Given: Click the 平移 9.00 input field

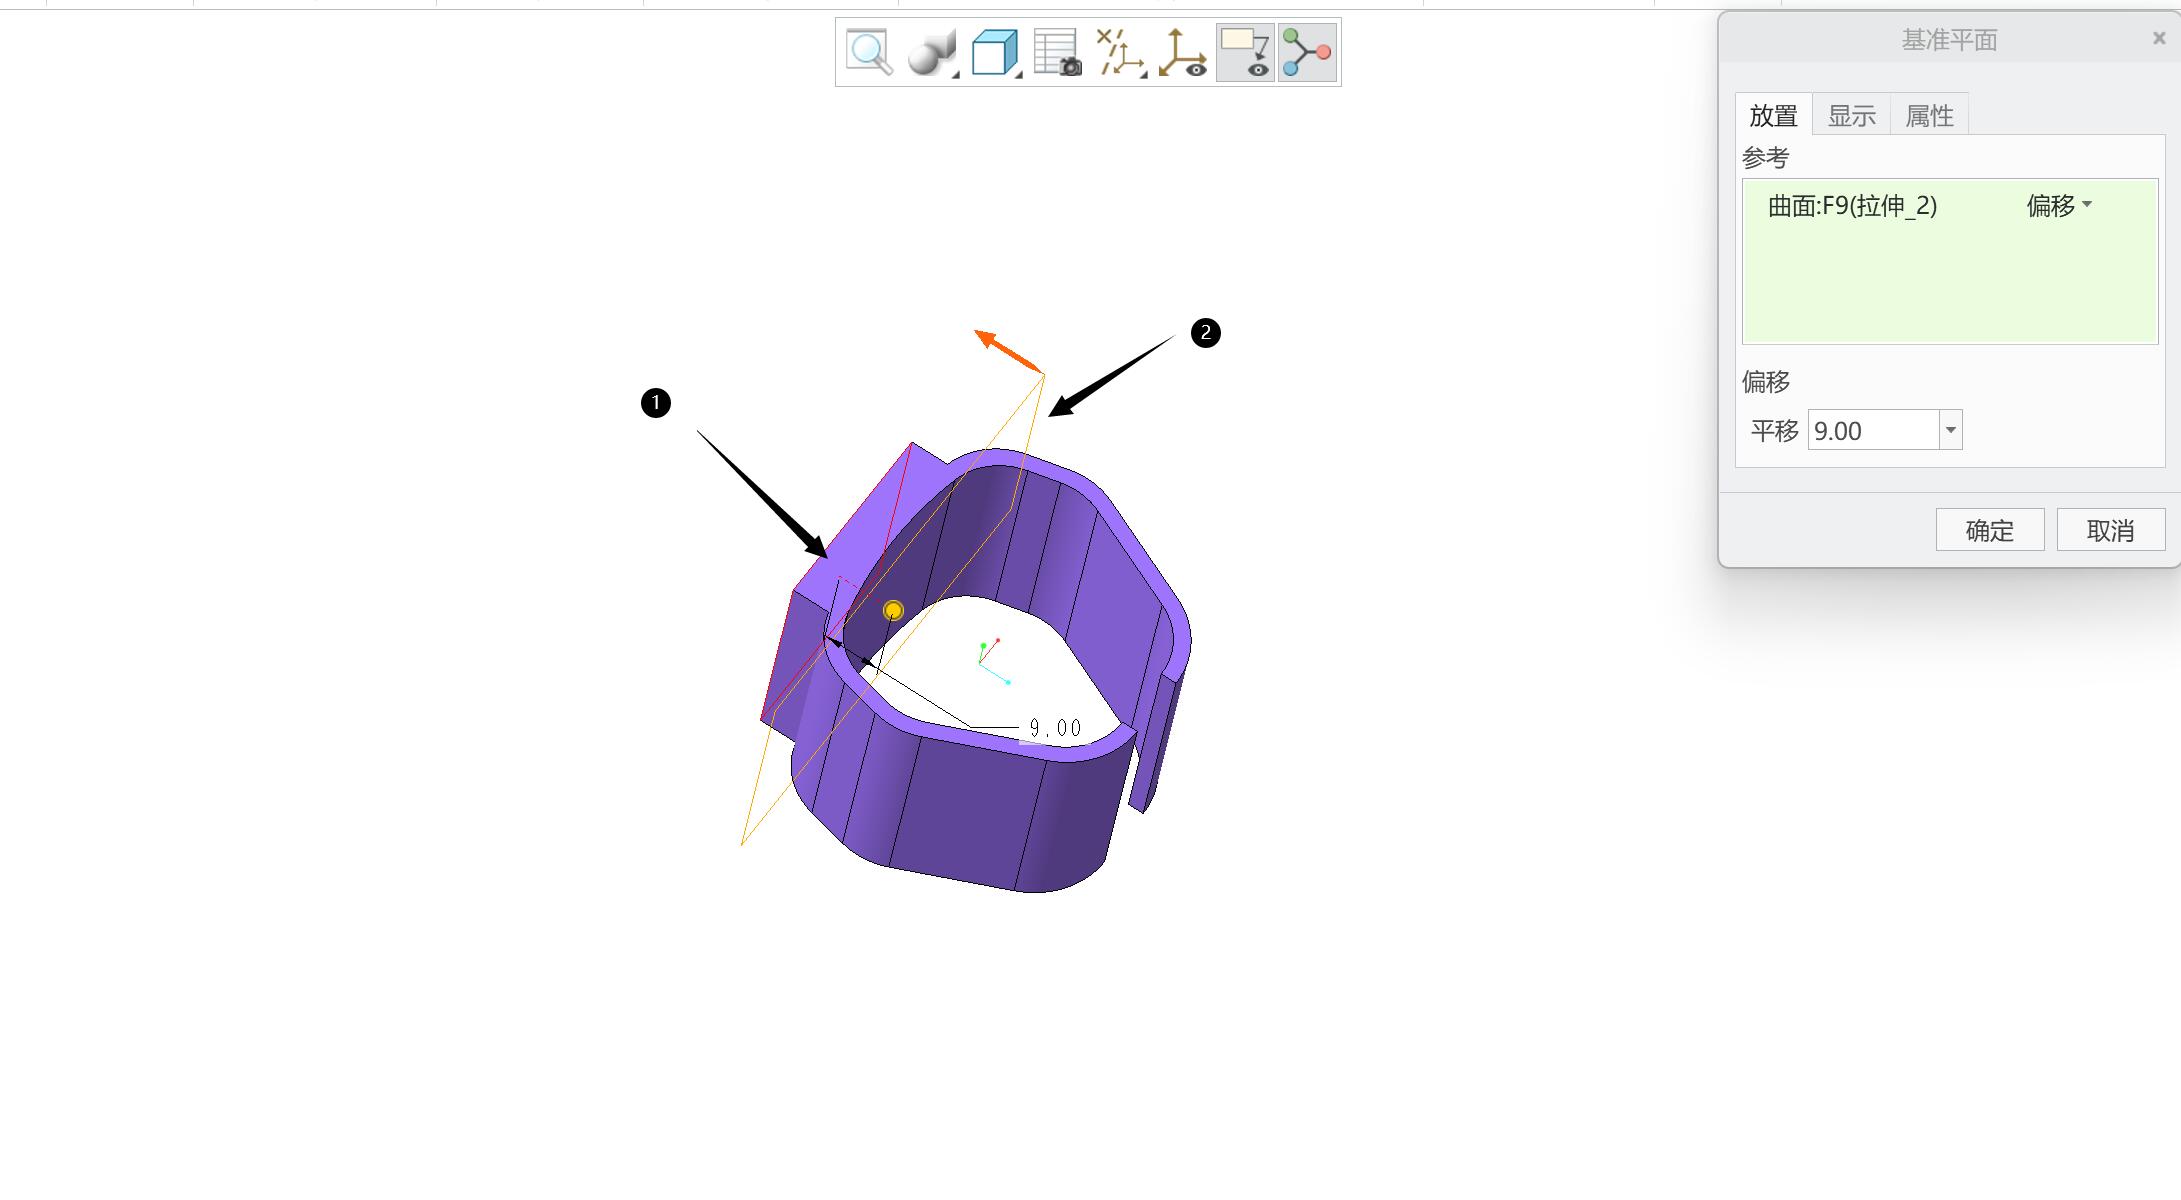Looking at the screenshot, I should (1873, 430).
